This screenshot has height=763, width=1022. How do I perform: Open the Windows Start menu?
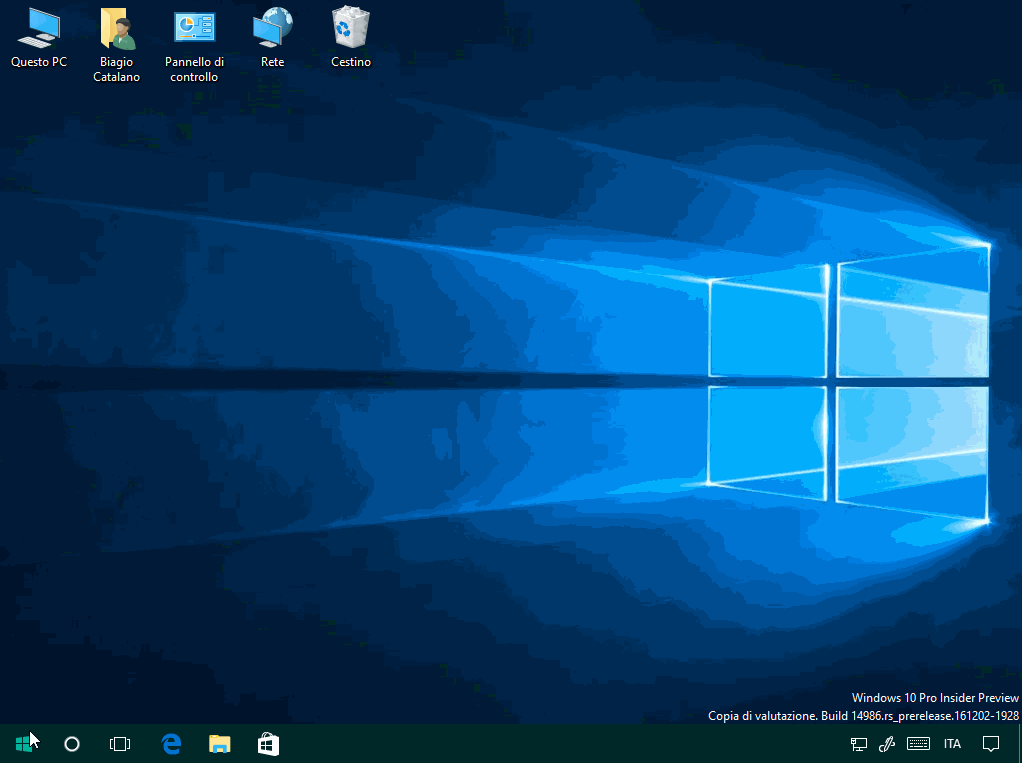click(24, 743)
